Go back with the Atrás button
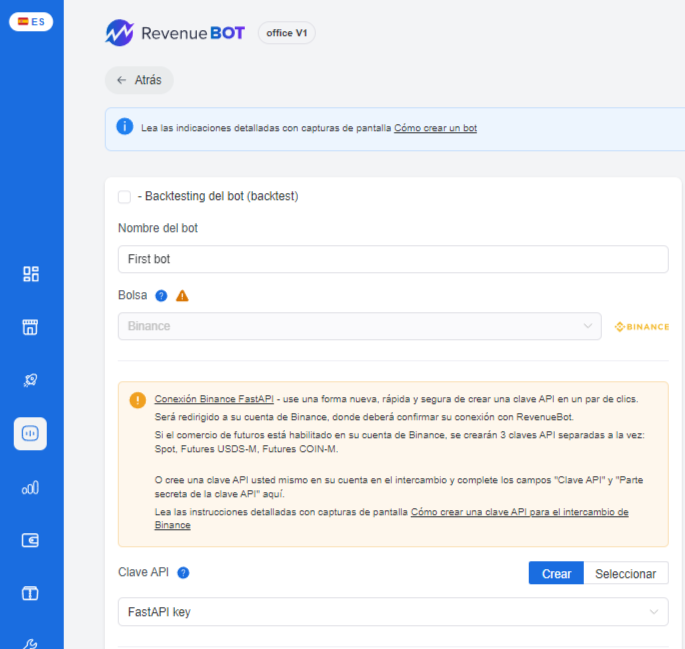This screenshot has height=649, width=685. (x=139, y=80)
